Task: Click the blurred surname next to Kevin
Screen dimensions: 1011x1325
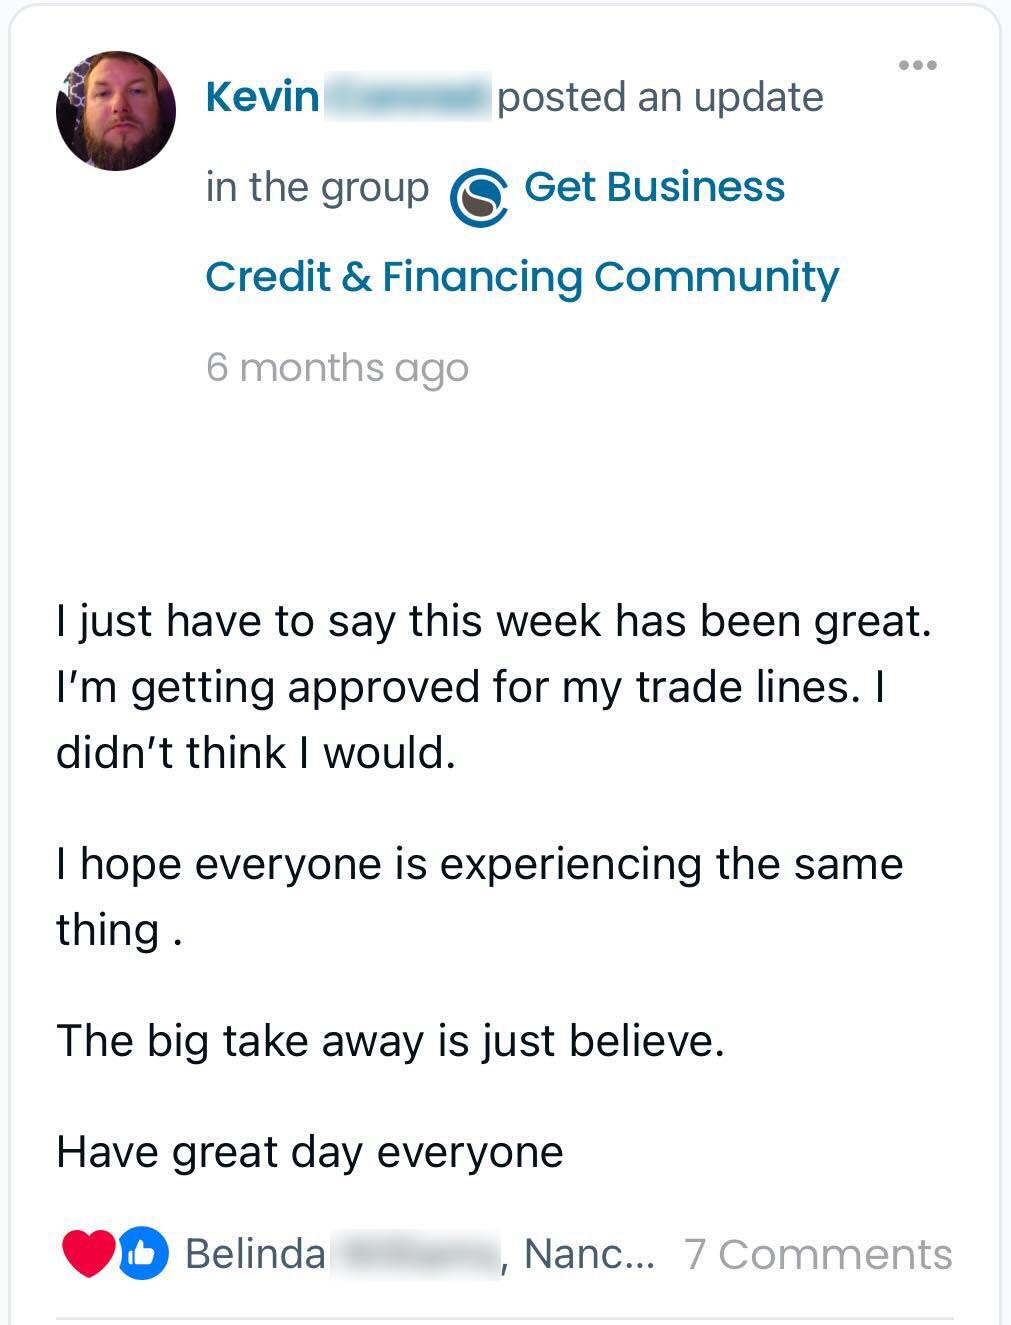Action: click(406, 98)
